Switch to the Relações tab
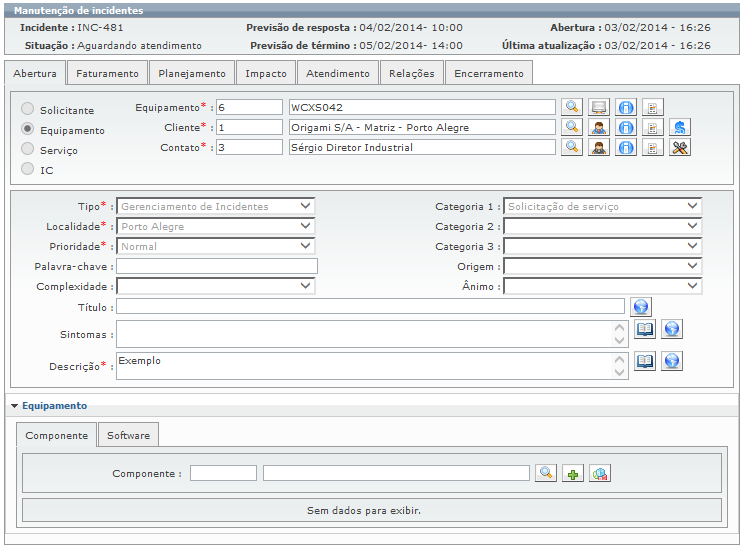The image size is (744, 549). tap(411, 73)
